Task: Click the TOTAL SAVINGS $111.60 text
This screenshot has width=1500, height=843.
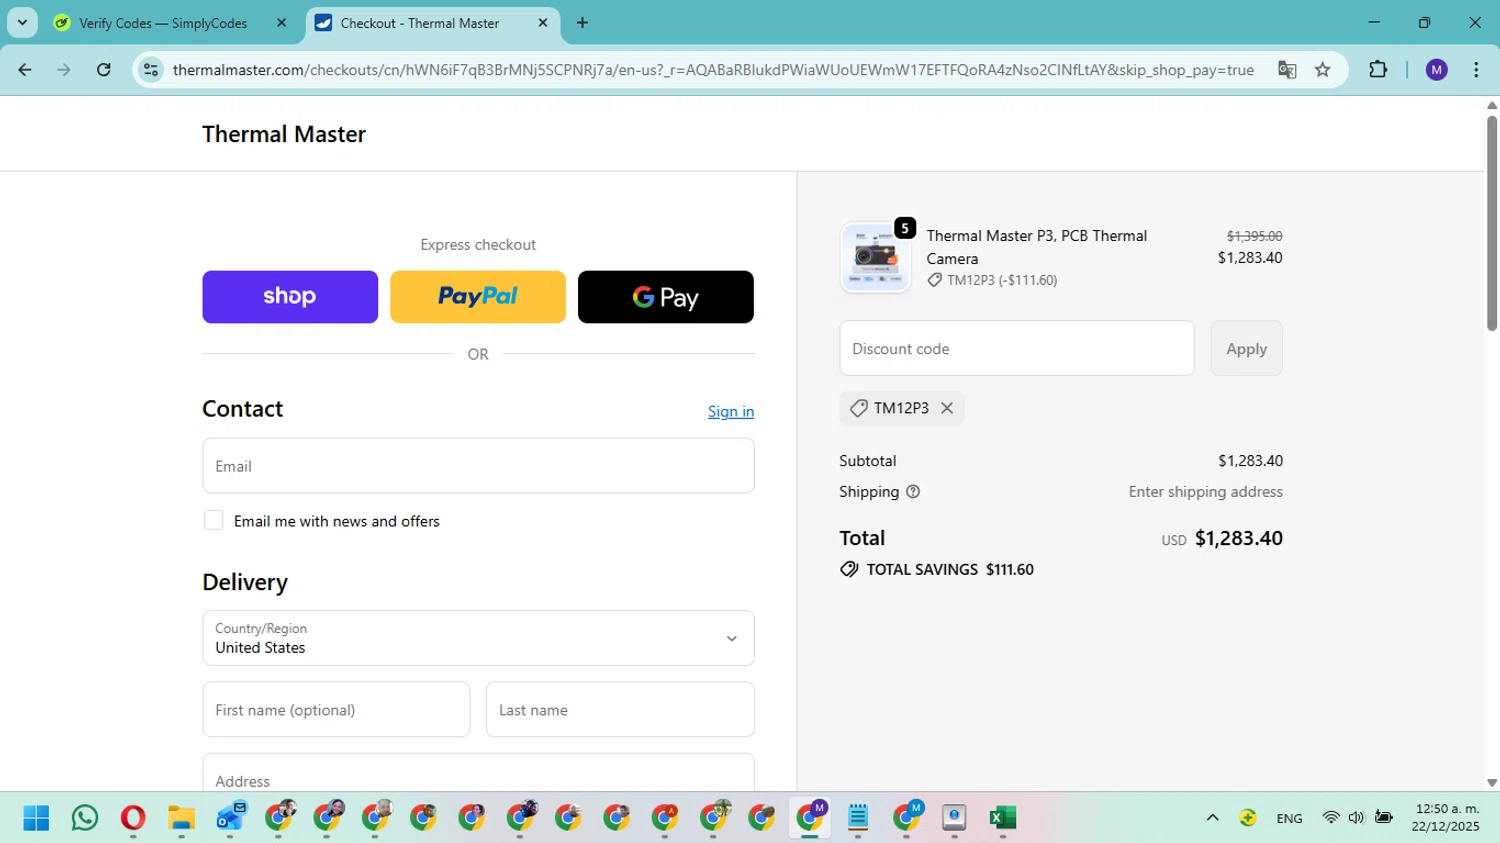Action: pyautogui.click(x=950, y=569)
